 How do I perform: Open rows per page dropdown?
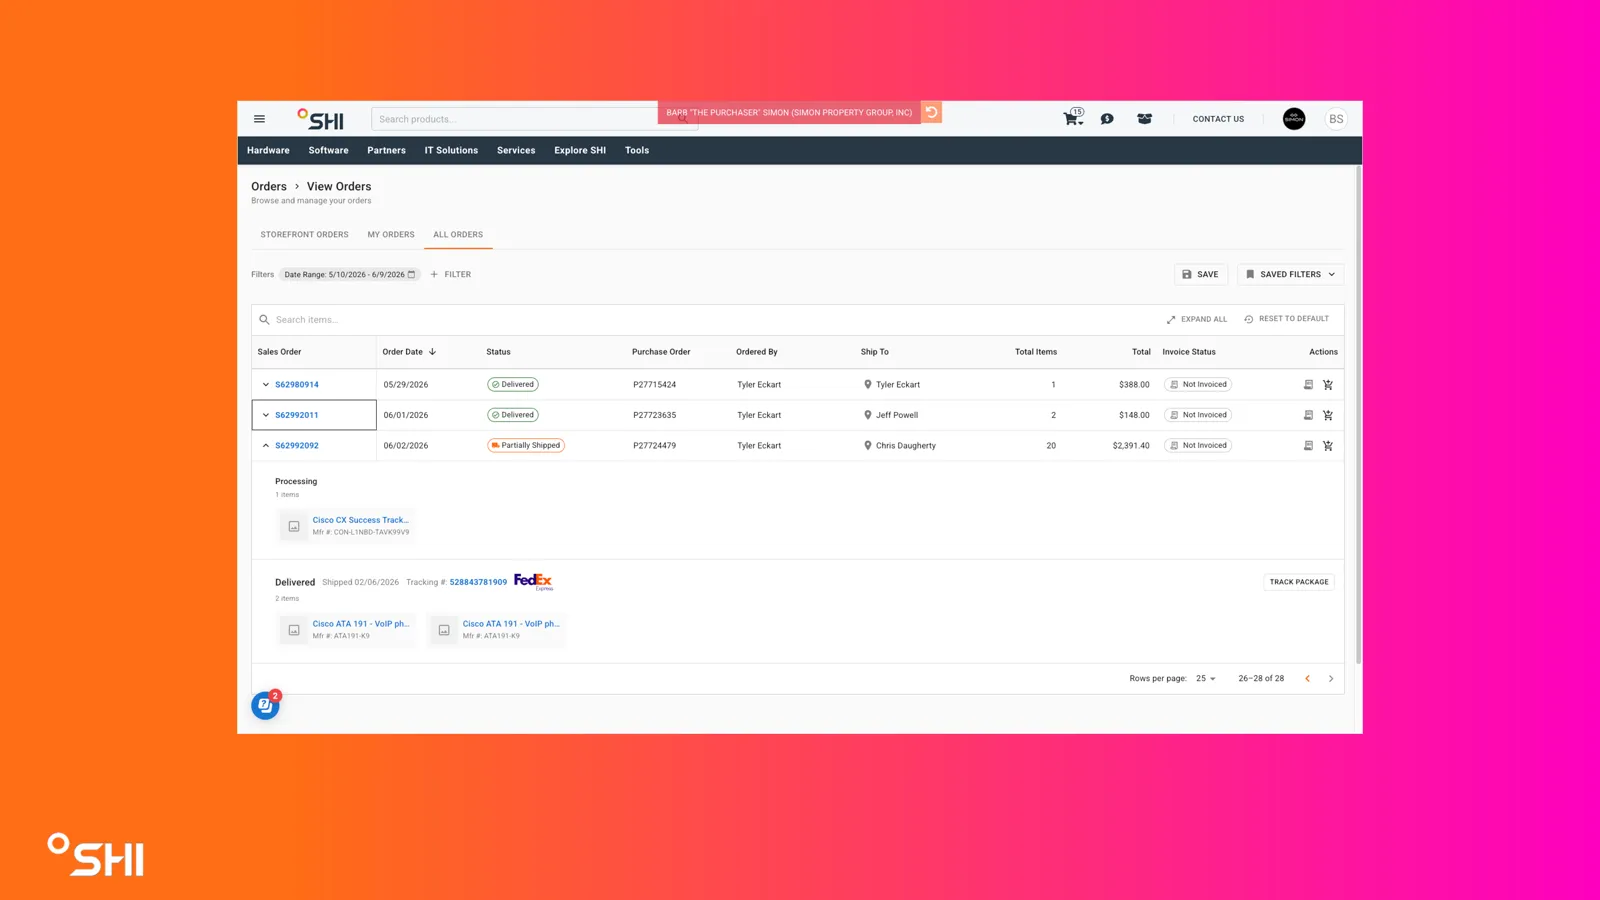click(1206, 678)
